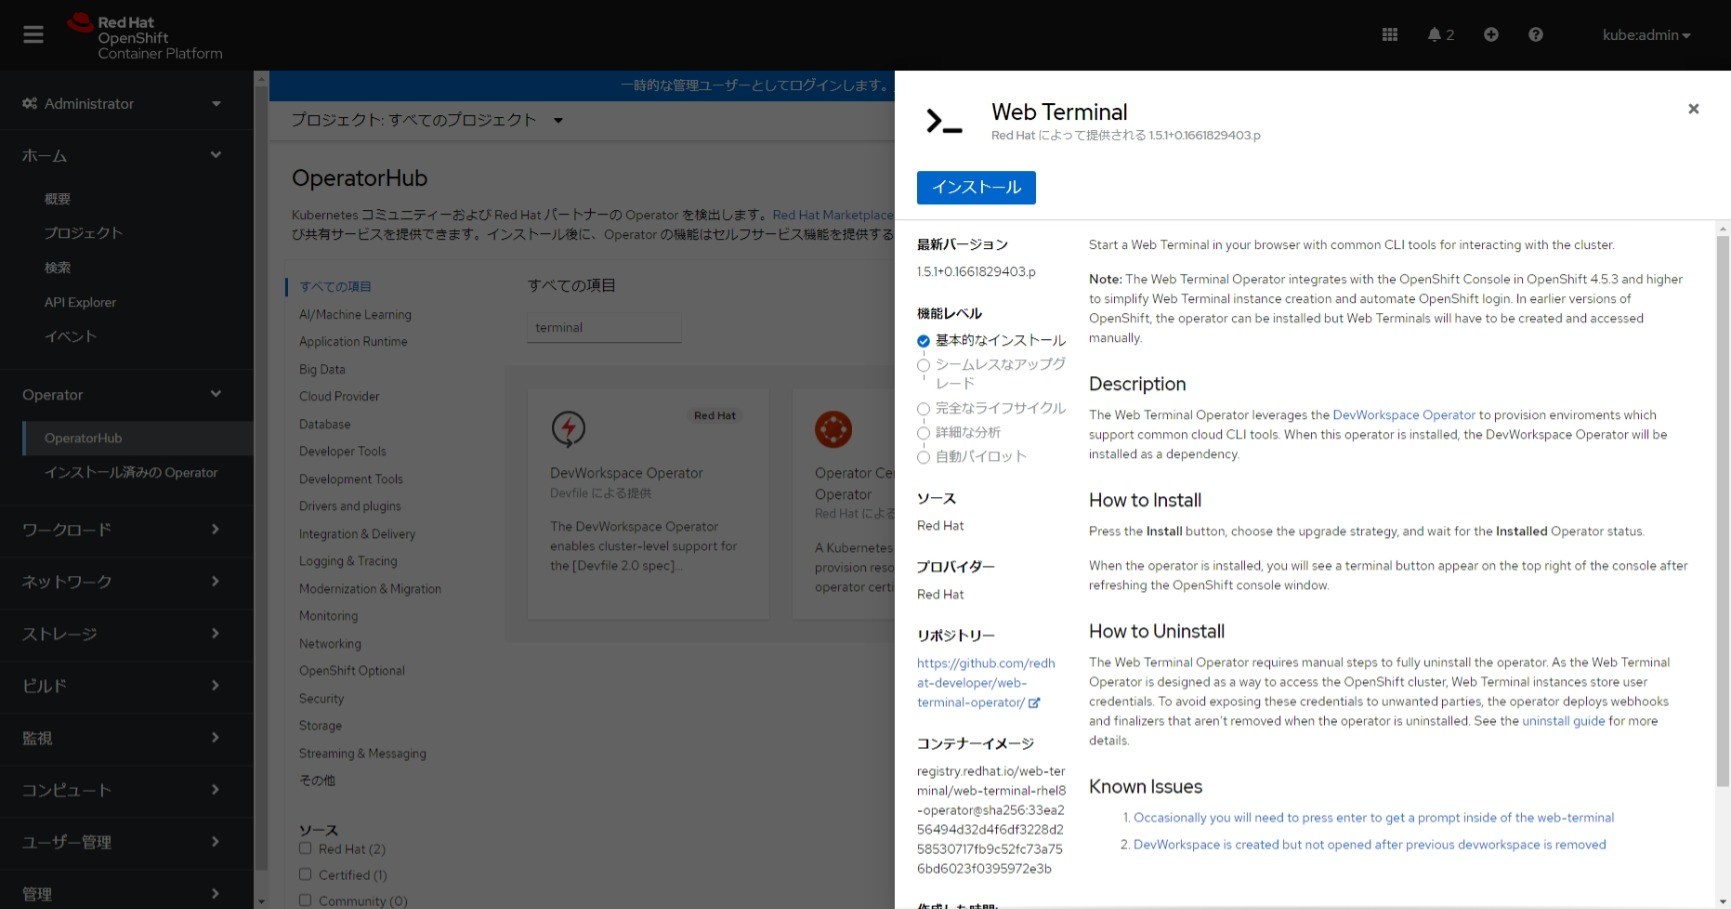Select the Big Data category
The image size is (1731, 909).
(x=322, y=370)
